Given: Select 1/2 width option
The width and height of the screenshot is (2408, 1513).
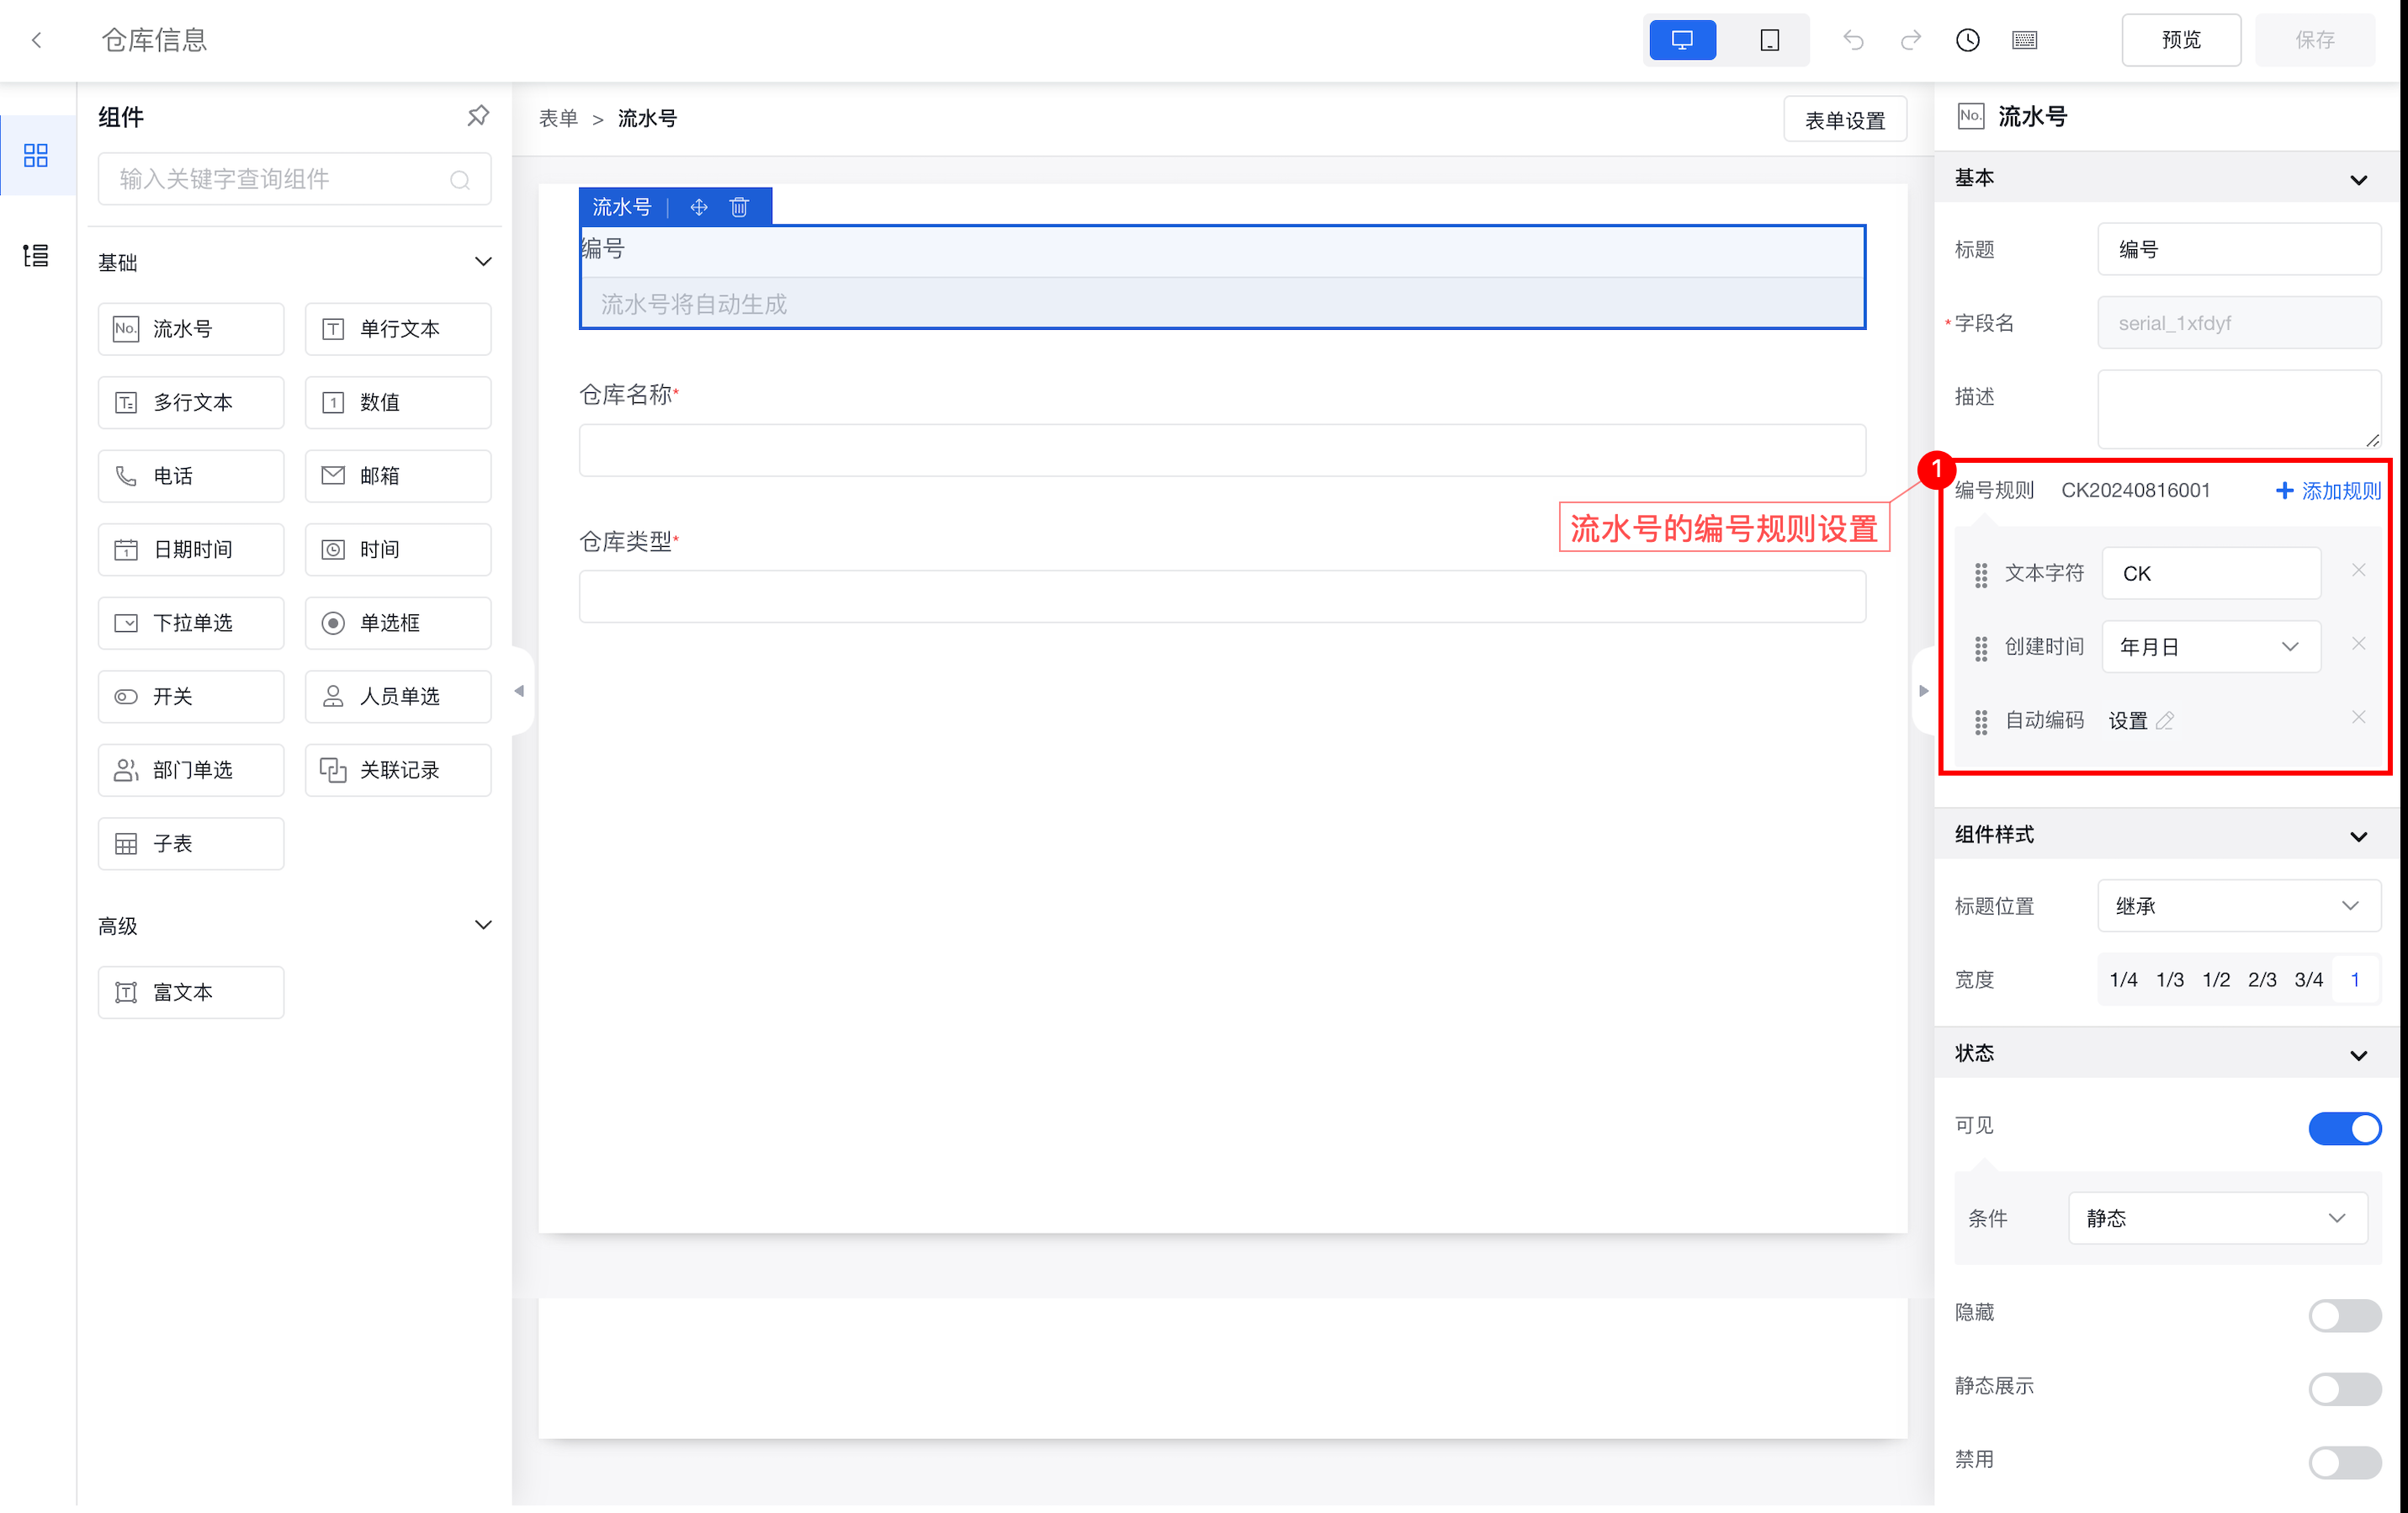Looking at the screenshot, I should [x=2215, y=980].
